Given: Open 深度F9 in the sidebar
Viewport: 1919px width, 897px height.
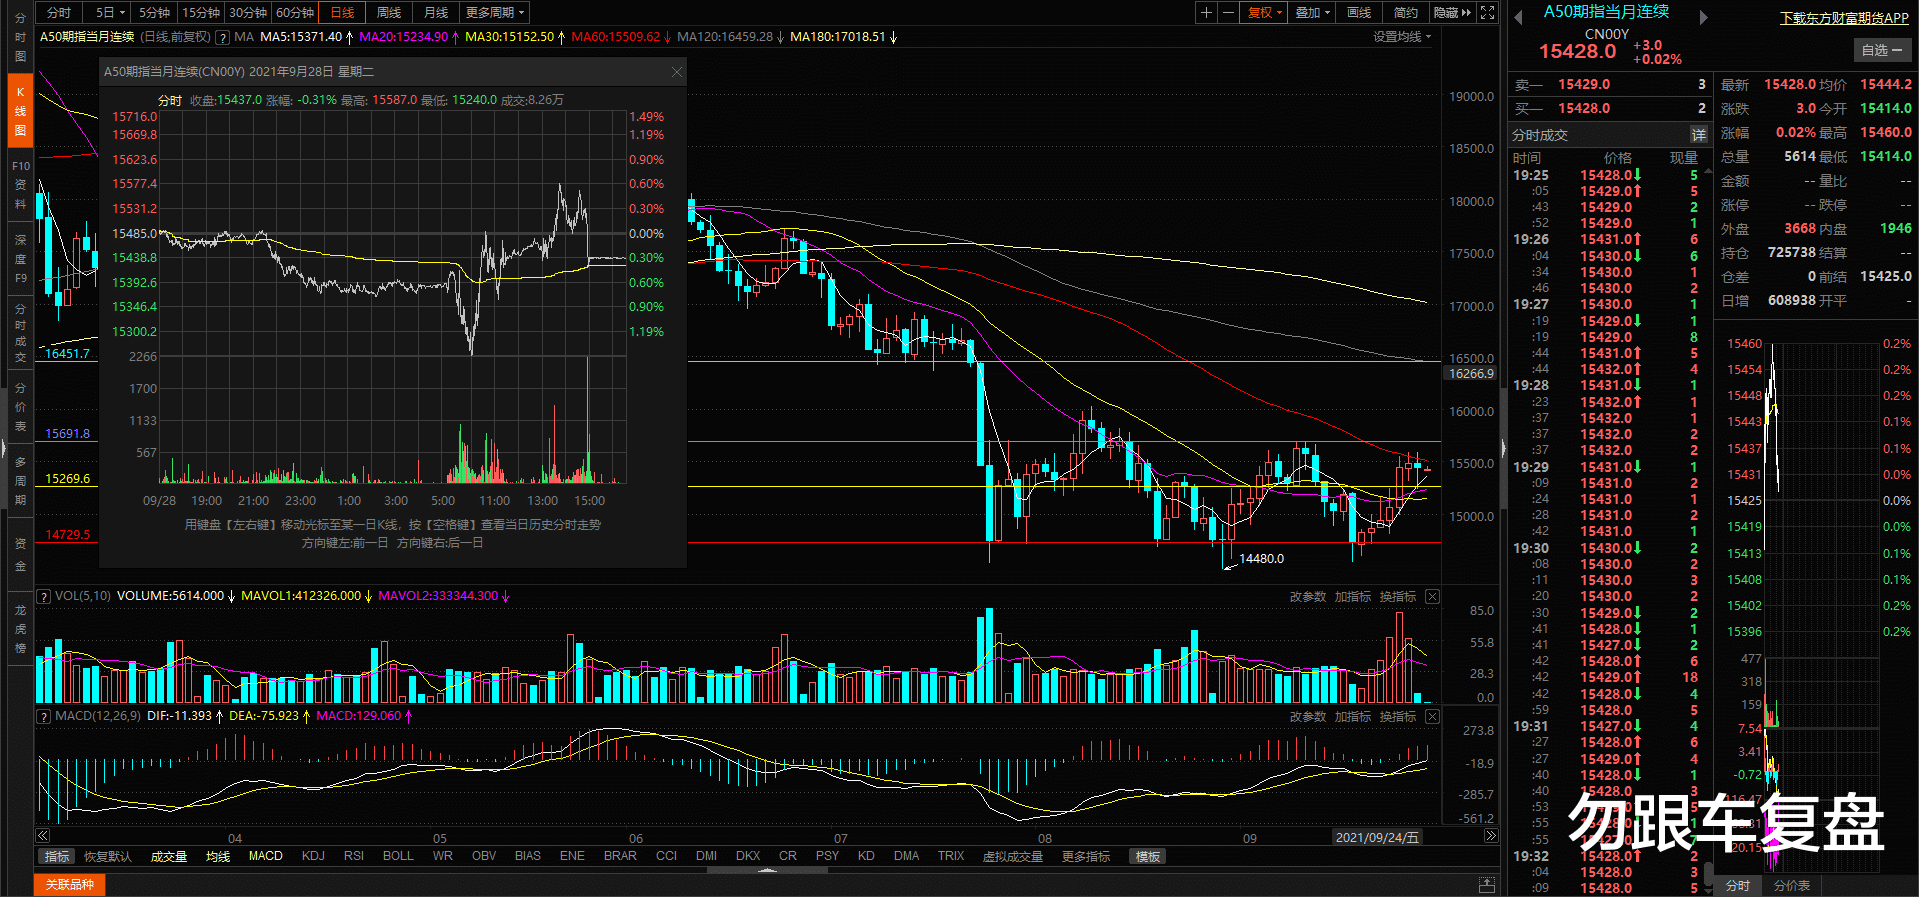Looking at the screenshot, I should (20, 259).
